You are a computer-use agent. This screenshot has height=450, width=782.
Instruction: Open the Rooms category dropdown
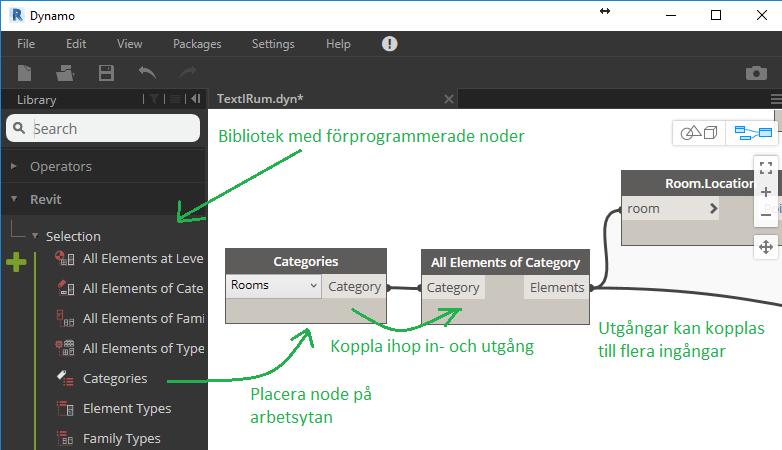(273, 286)
